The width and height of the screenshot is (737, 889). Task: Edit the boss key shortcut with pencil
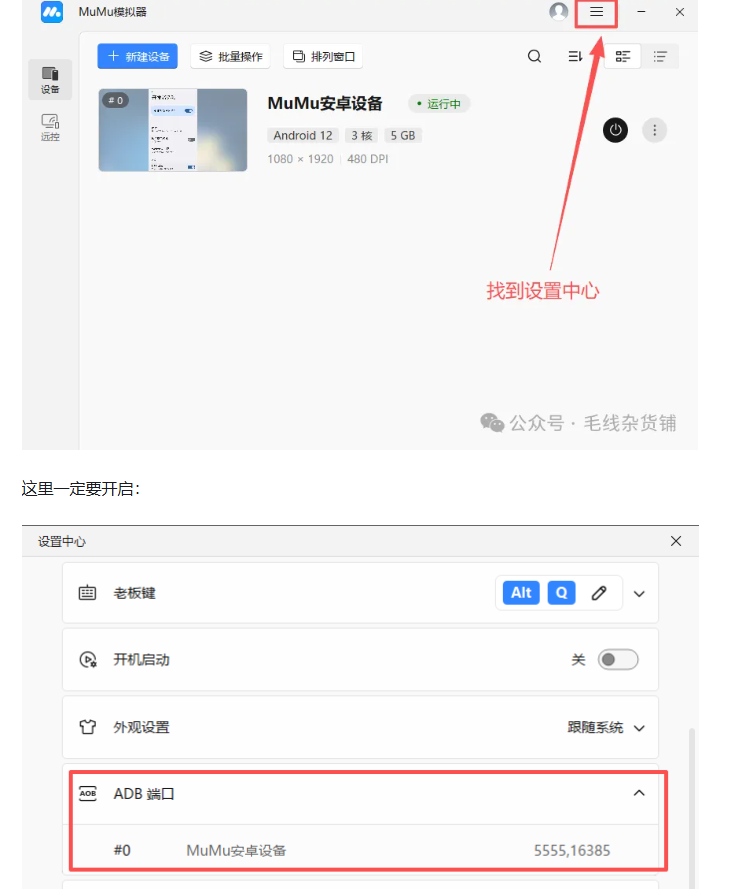599,593
